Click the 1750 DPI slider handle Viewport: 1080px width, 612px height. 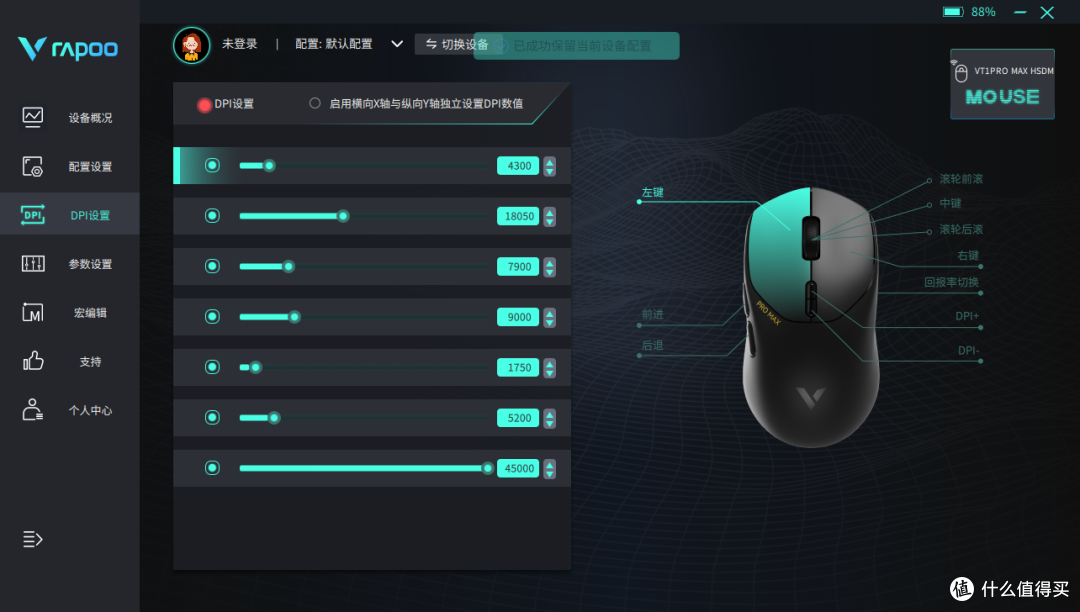pyautogui.click(x=256, y=367)
